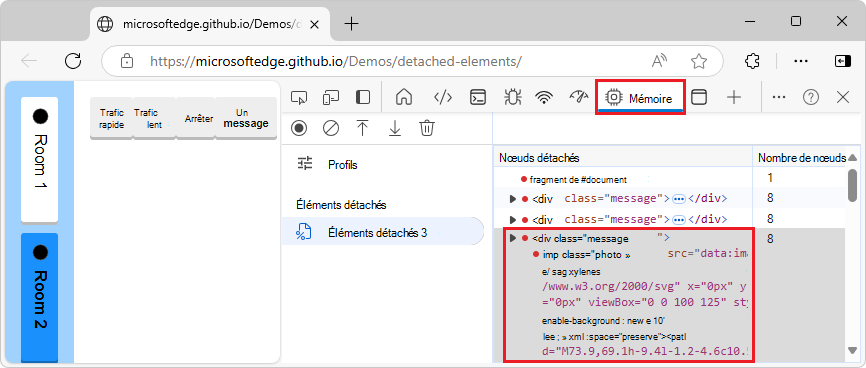Add page to favorites star

click(x=699, y=61)
